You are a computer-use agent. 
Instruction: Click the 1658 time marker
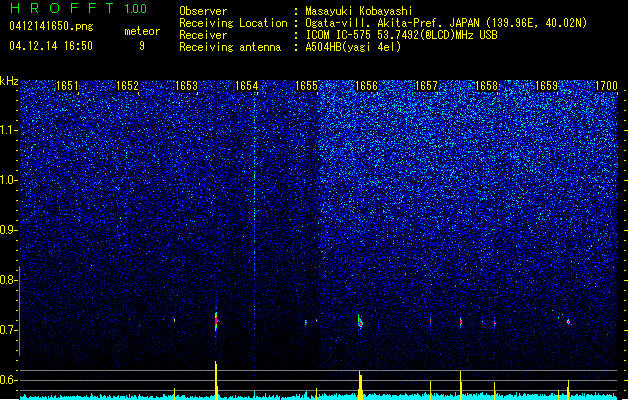(486, 86)
